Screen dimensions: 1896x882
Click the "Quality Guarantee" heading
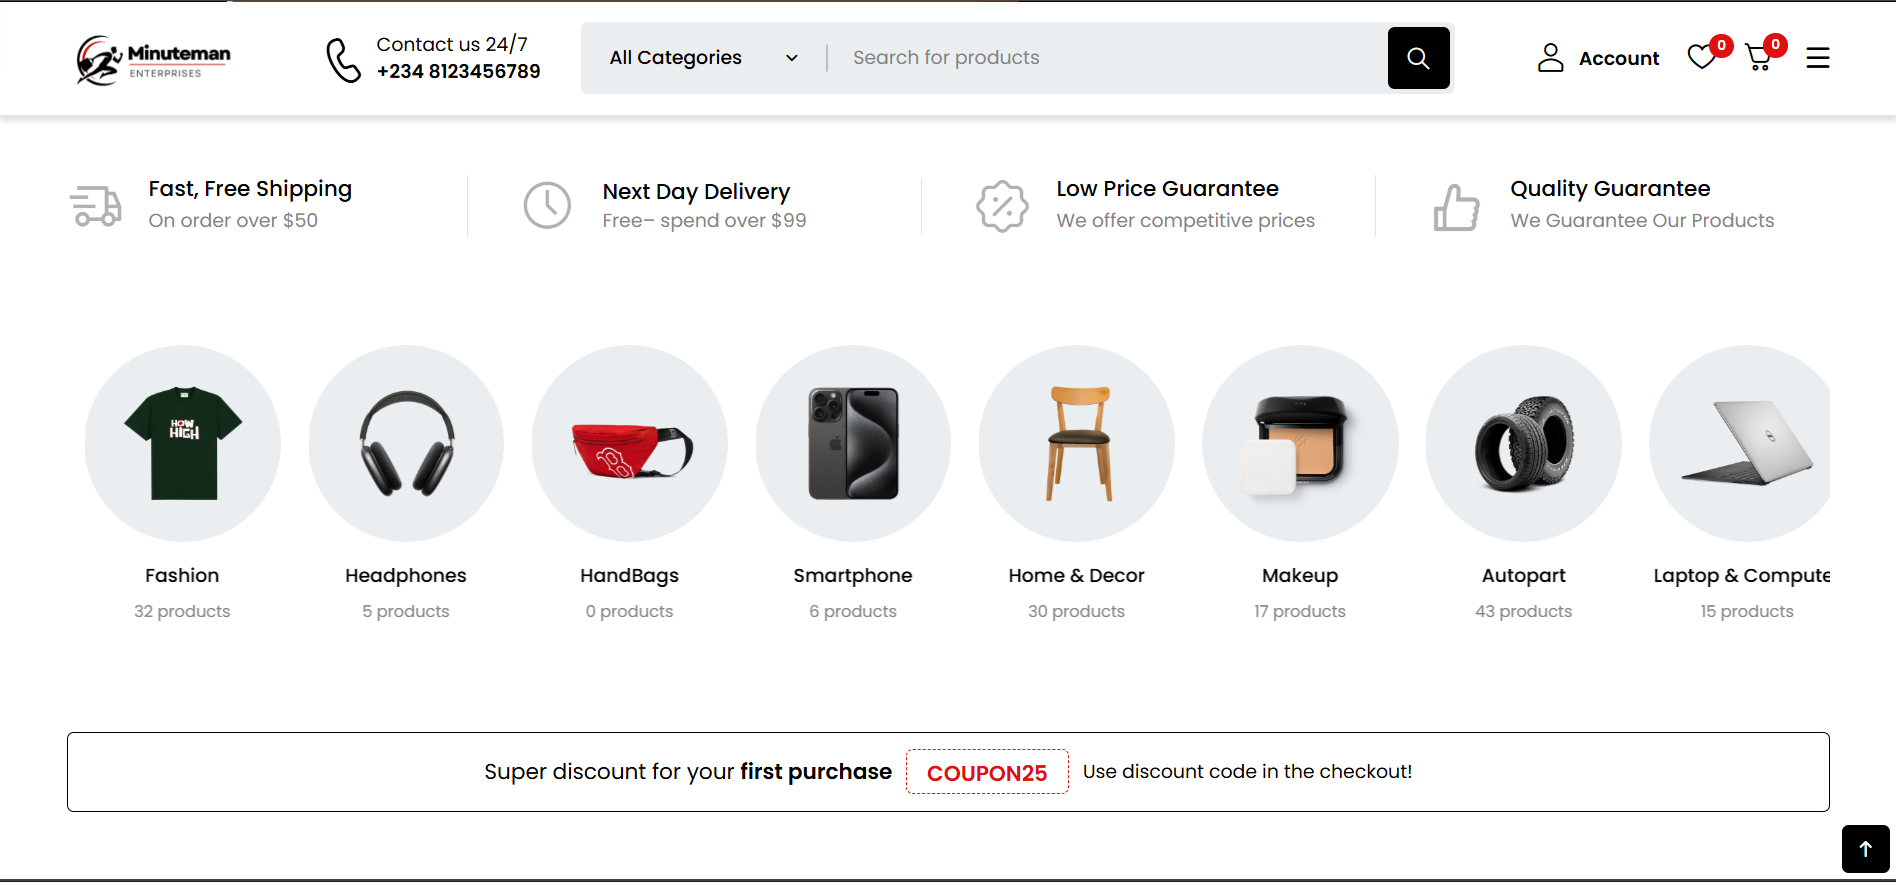click(x=1610, y=189)
